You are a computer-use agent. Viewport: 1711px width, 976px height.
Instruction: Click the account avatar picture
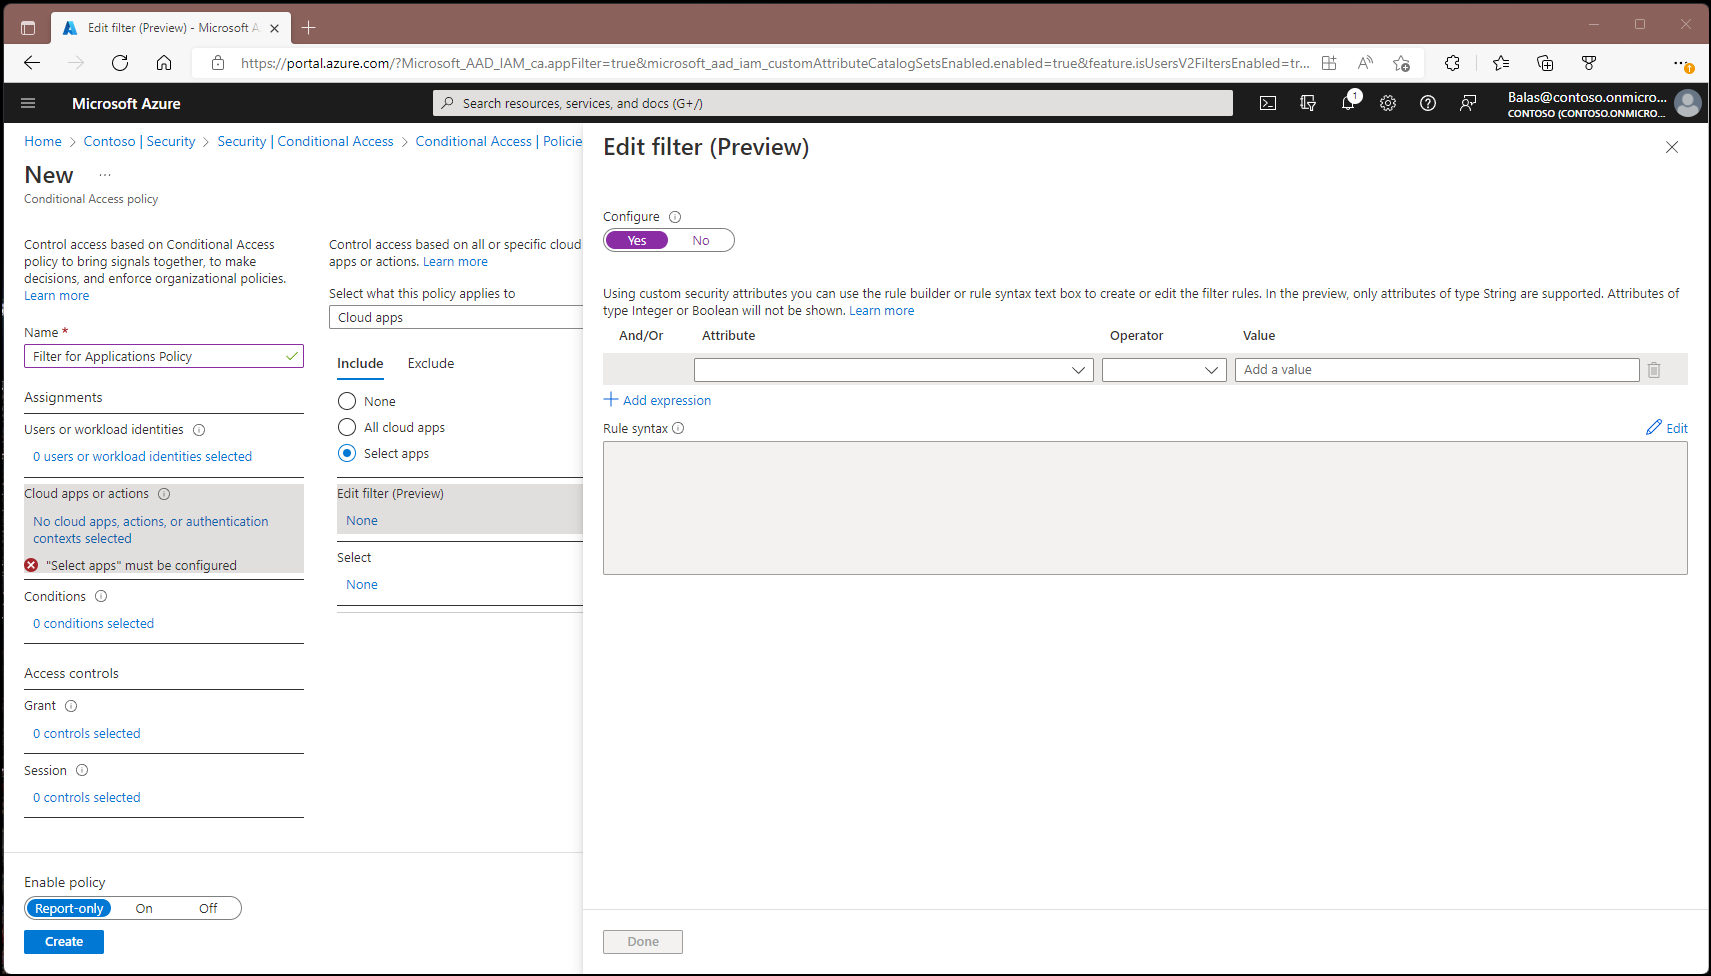[1688, 103]
